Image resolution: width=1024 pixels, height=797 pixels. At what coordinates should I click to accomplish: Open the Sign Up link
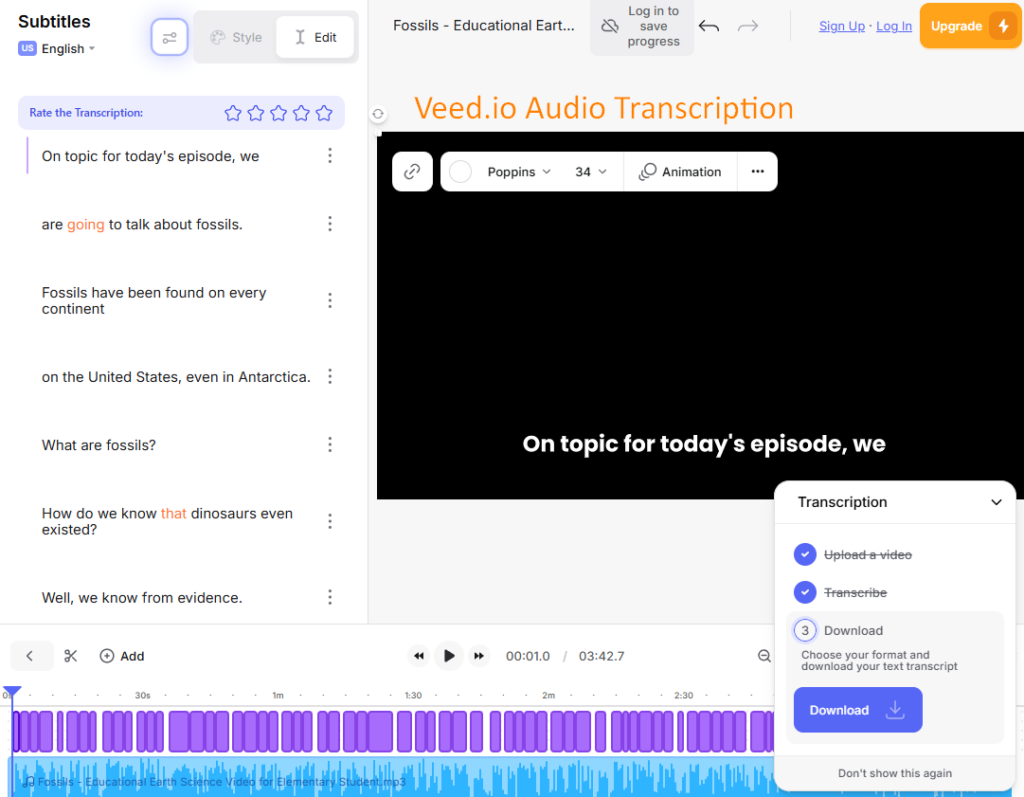pyautogui.click(x=841, y=26)
